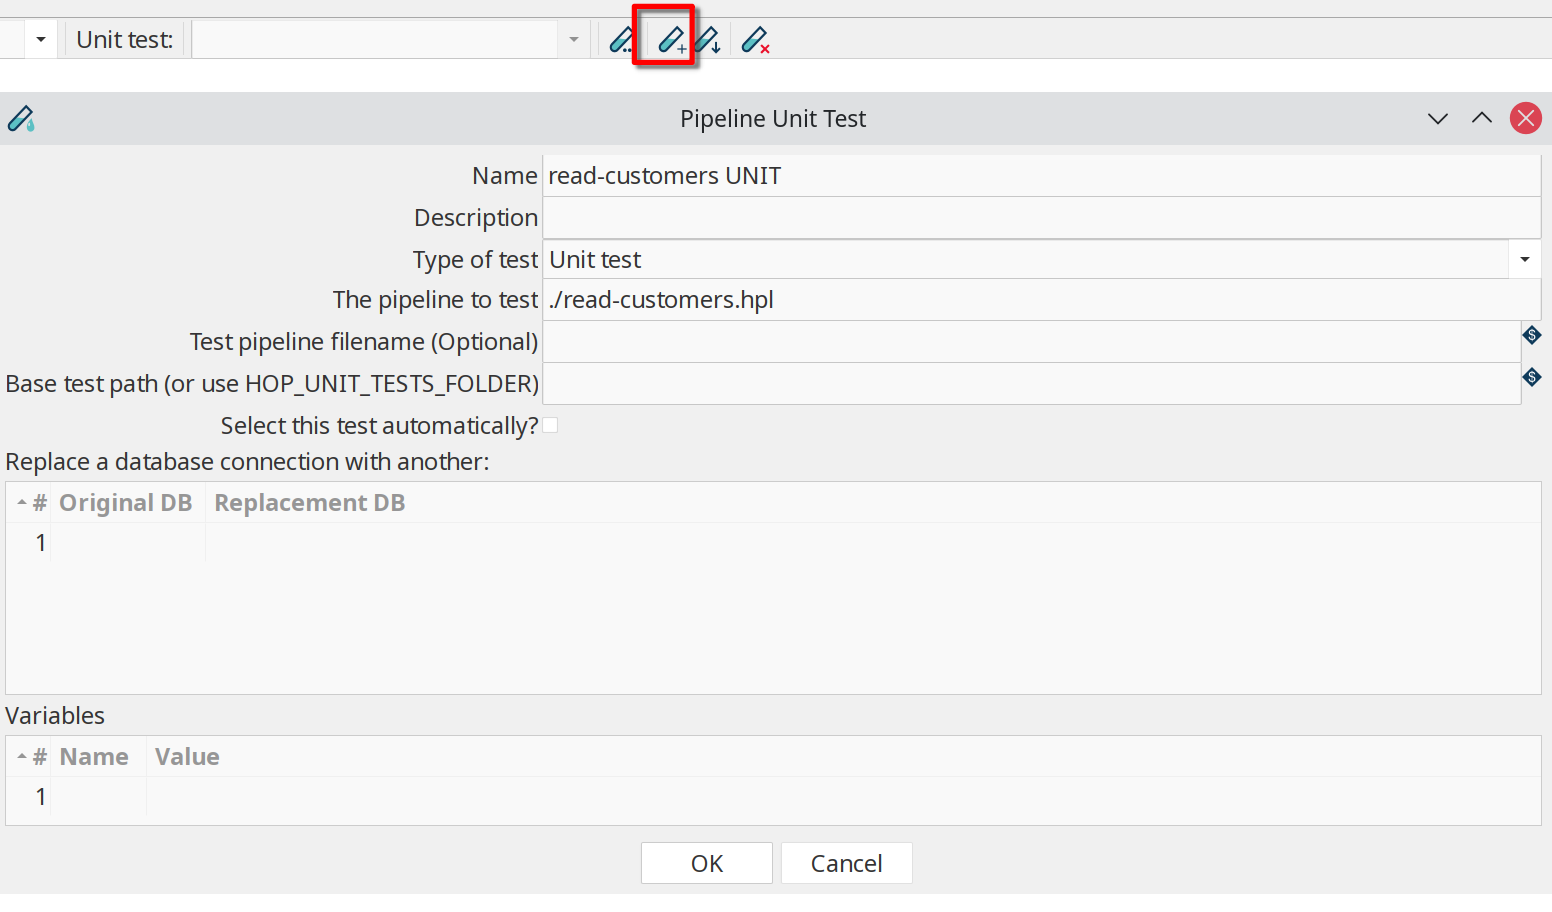
Task: Sort by Original DB column header
Action: click(x=125, y=503)
